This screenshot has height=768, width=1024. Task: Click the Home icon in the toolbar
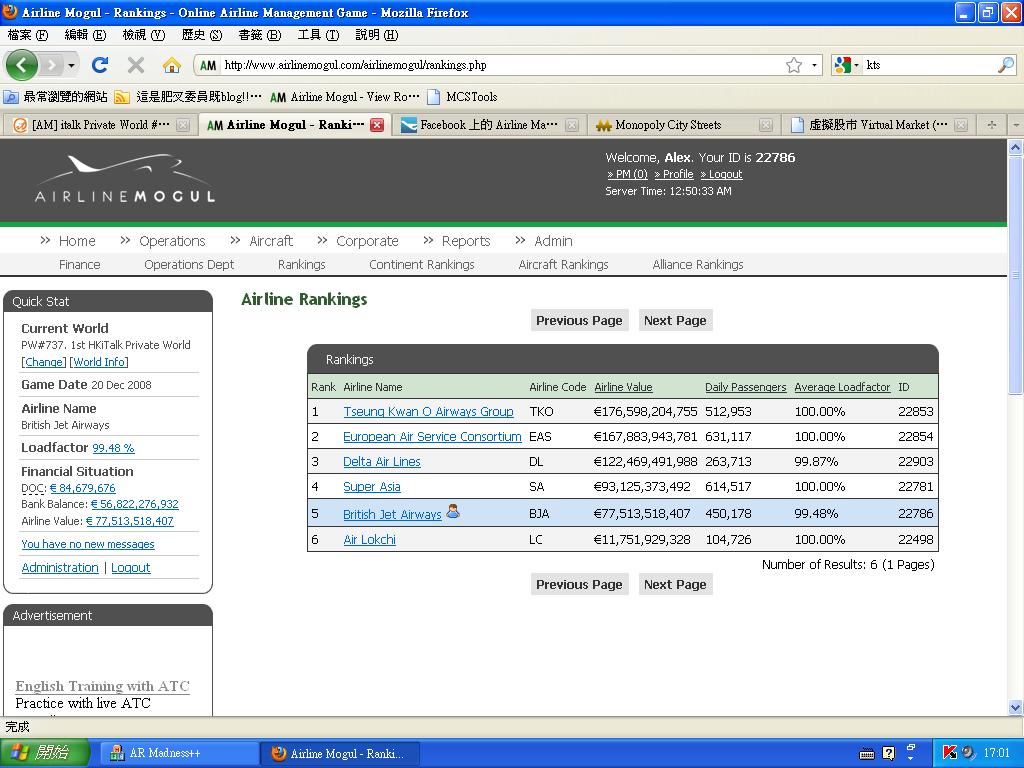[172, 65]
